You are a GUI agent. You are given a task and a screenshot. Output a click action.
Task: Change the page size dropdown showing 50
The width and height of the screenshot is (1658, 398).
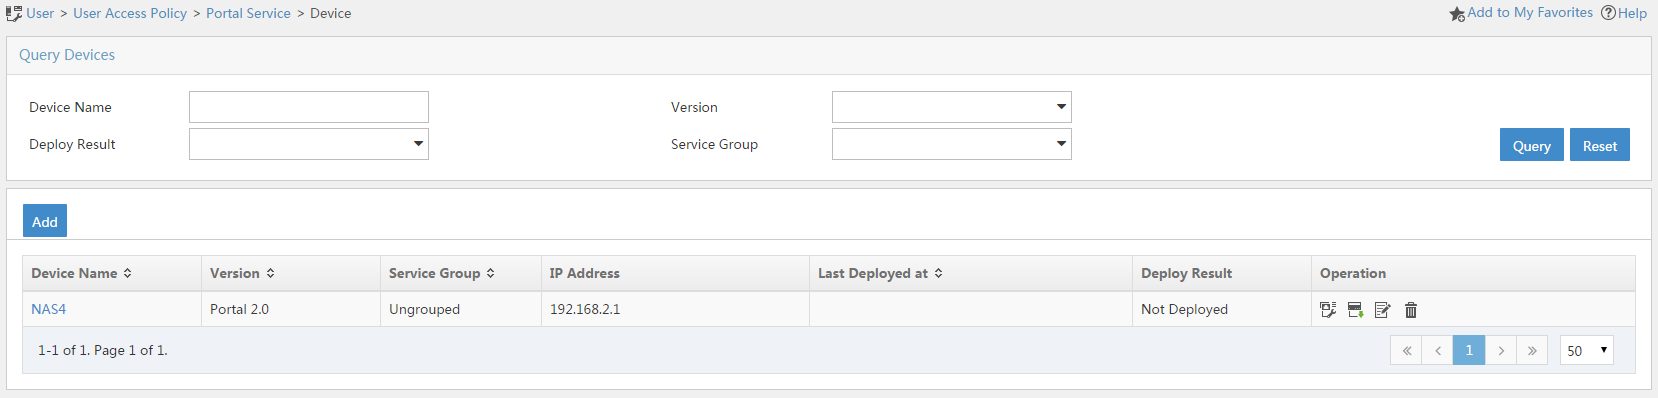pos(1587,350)
